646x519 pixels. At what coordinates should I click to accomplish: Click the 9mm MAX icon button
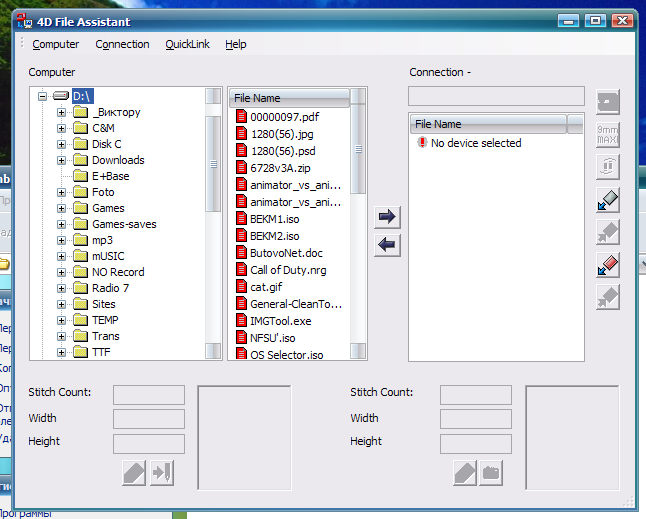[x=607, y=135]
